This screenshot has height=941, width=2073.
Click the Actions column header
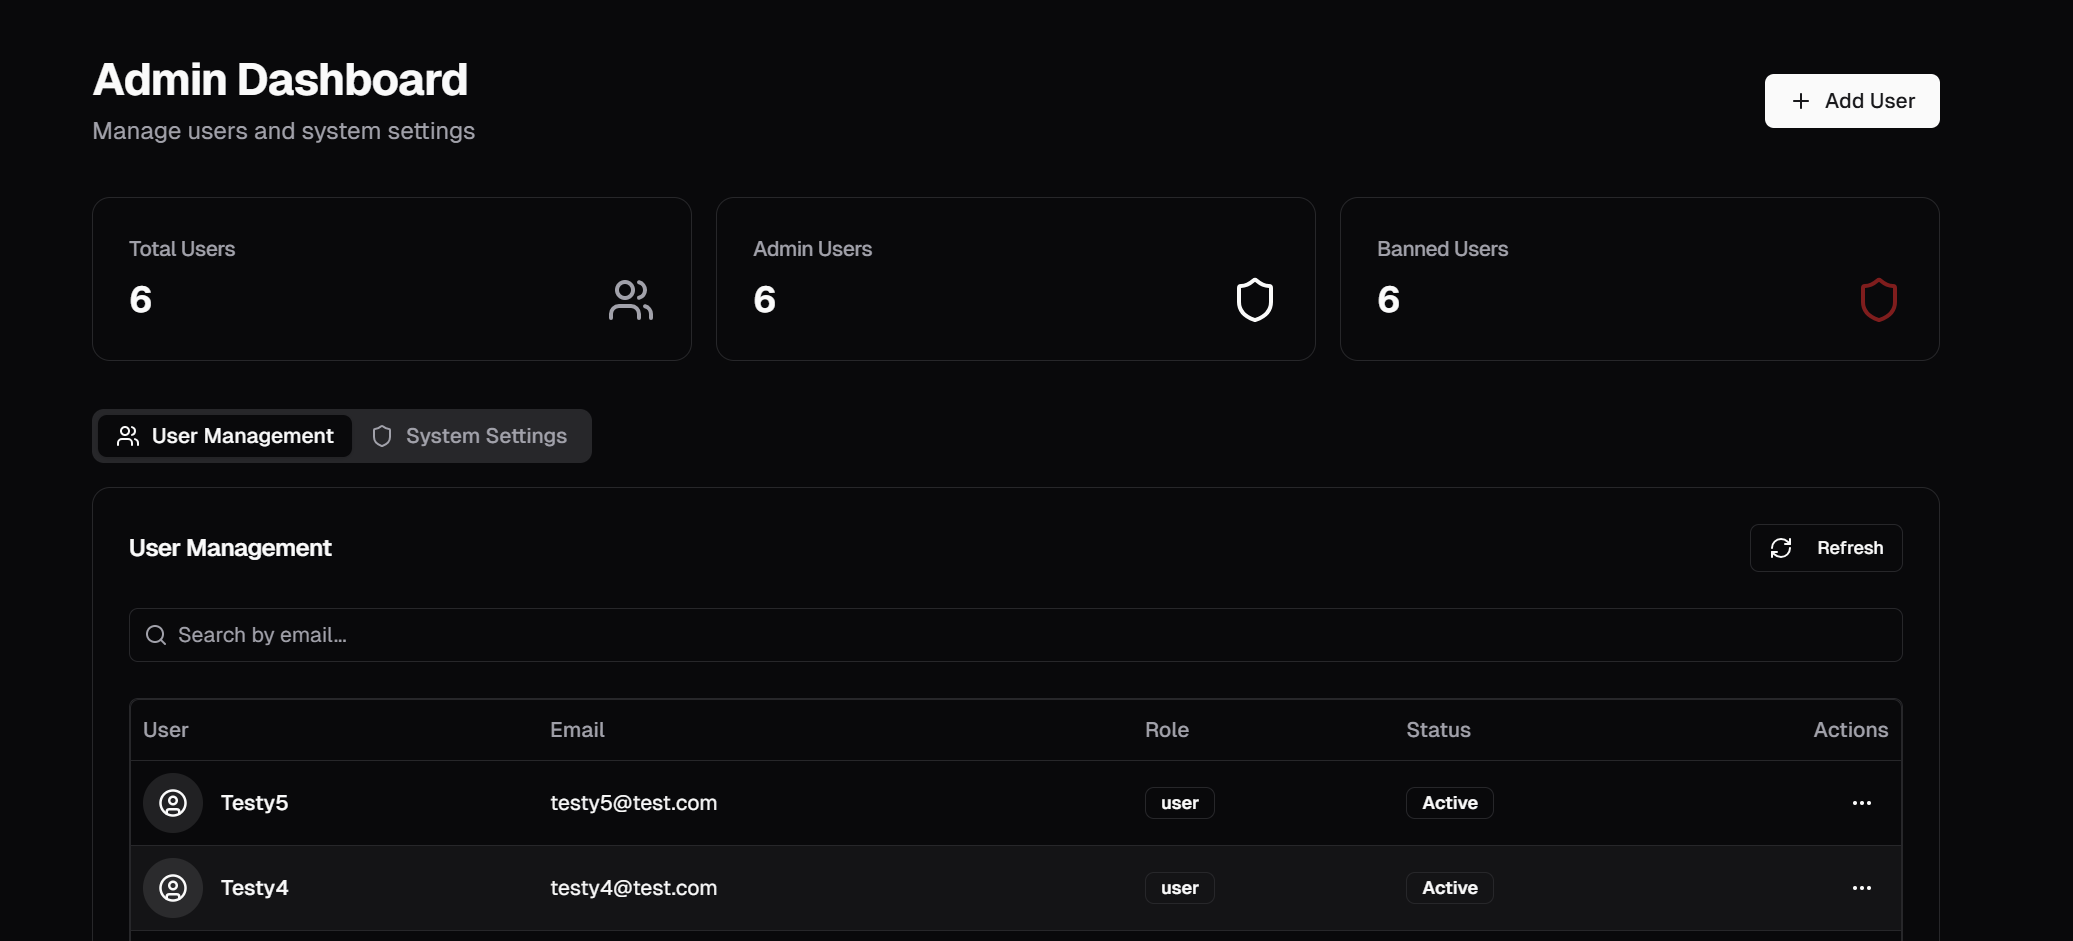pos(1851,730)
